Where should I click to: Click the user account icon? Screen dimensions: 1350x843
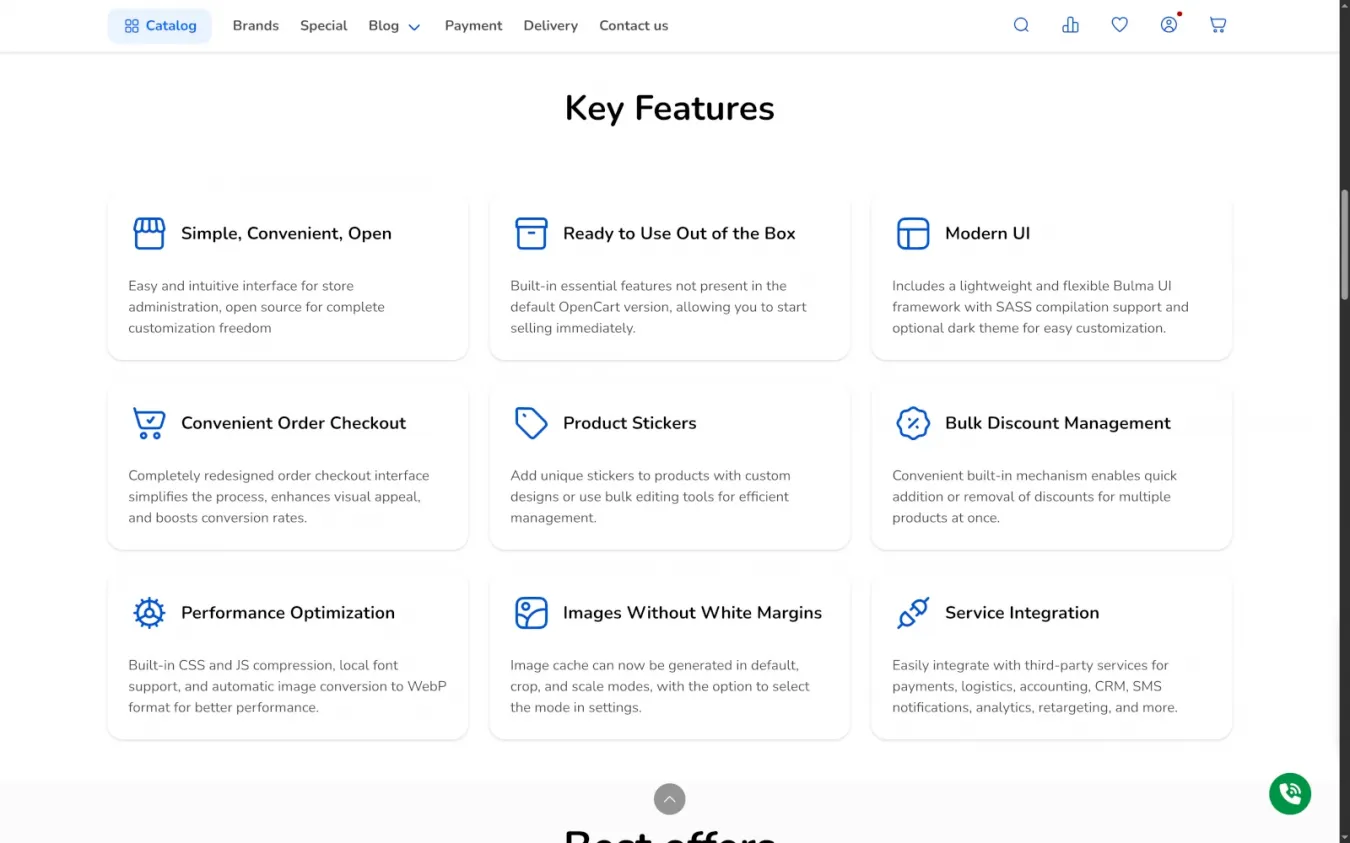tap(1168, 25)
